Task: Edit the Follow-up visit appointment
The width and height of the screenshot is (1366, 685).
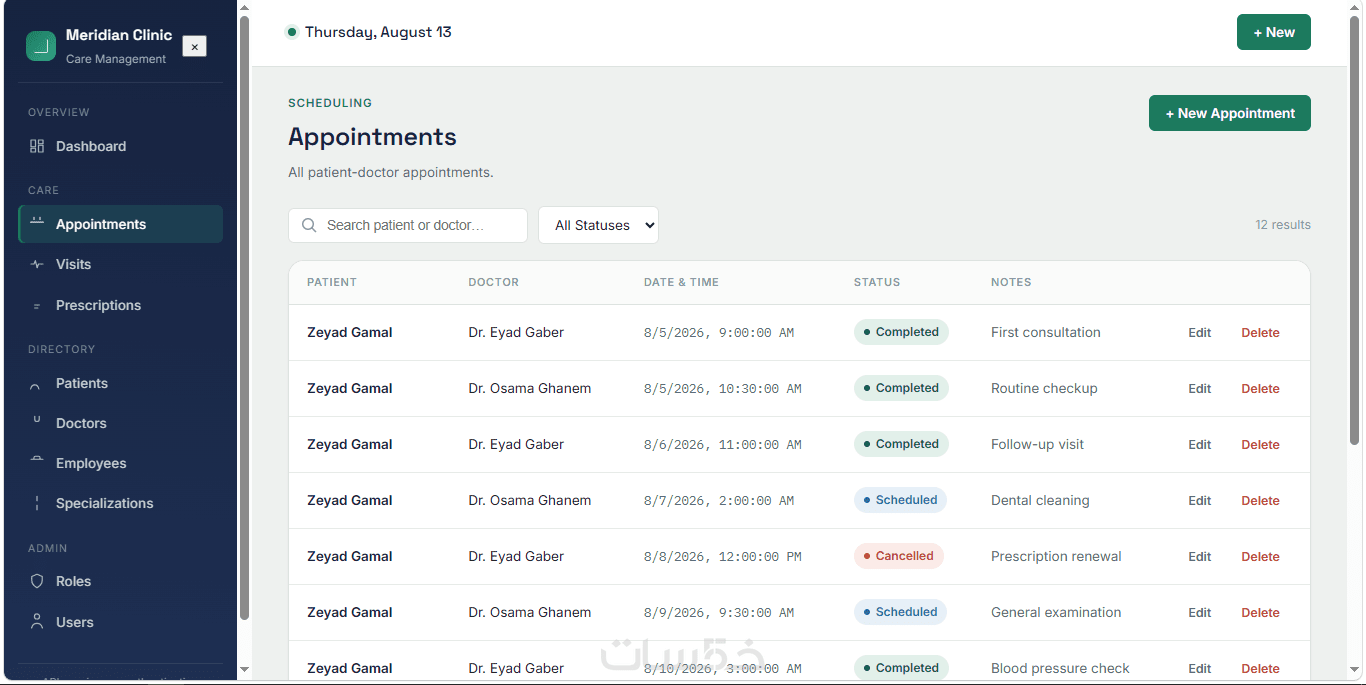Action: tap(1199, 445)
